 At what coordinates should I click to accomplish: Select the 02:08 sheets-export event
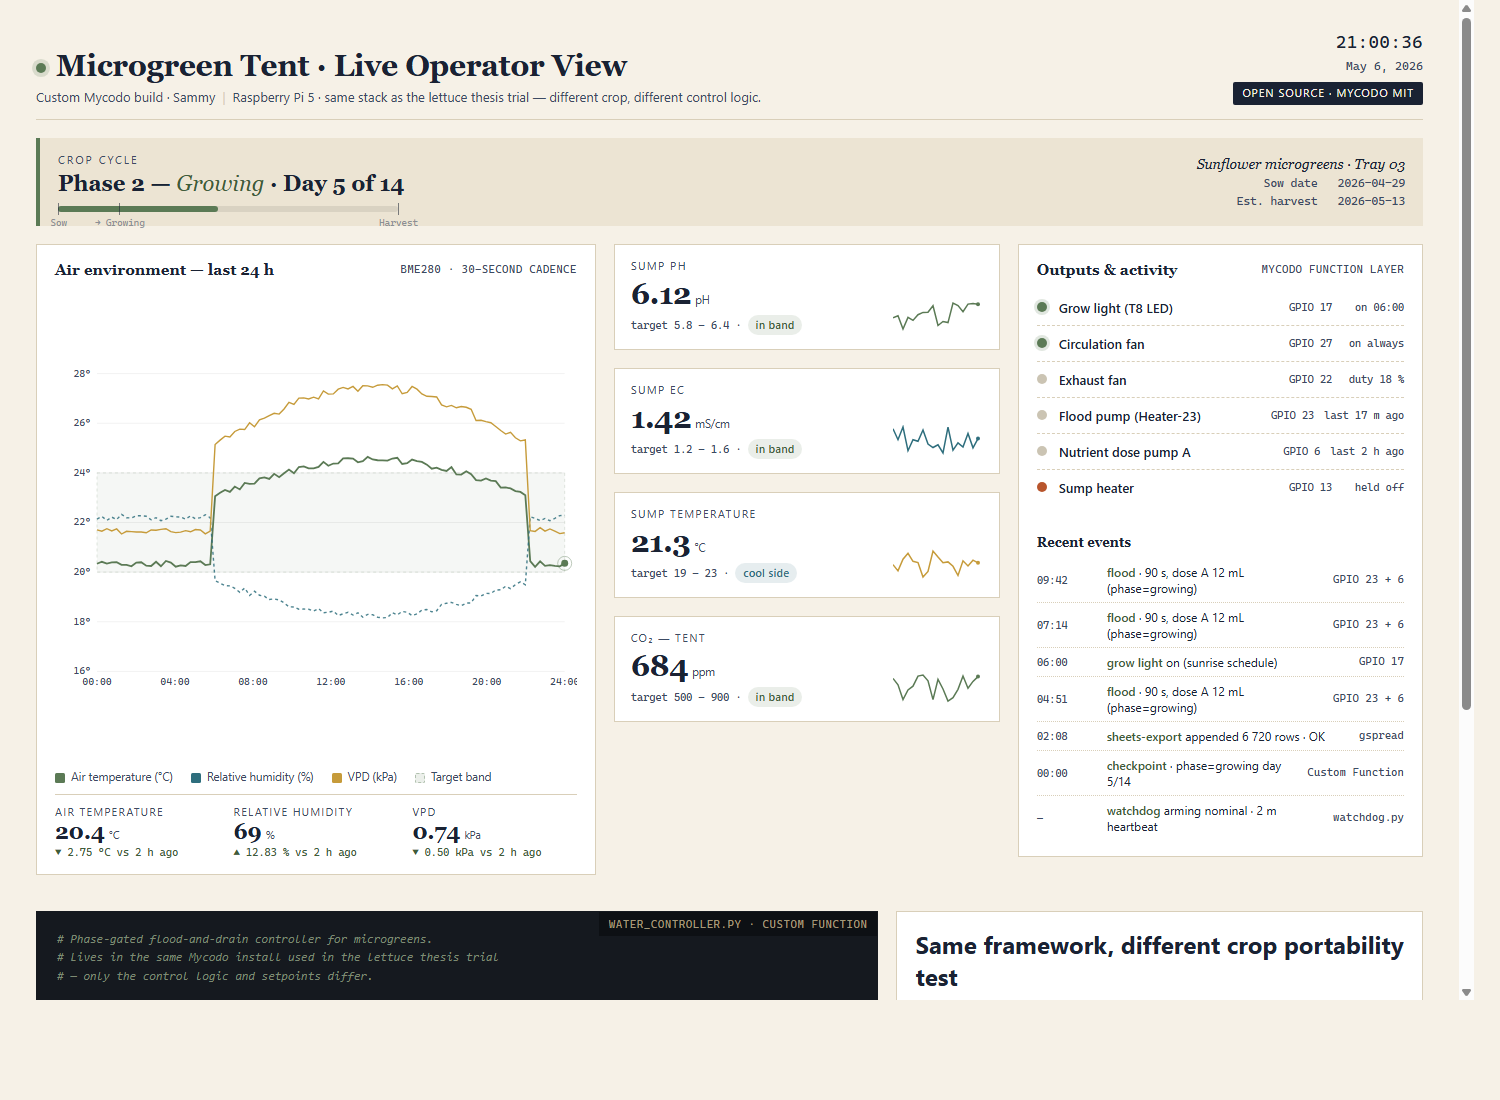(x=1220, y=736)
